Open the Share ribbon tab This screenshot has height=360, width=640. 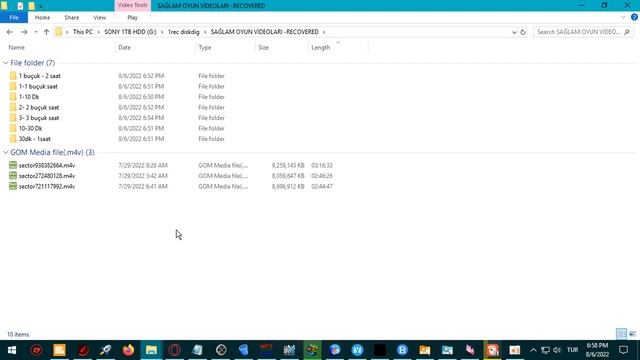pyautogui.click(x=71, y=18)
